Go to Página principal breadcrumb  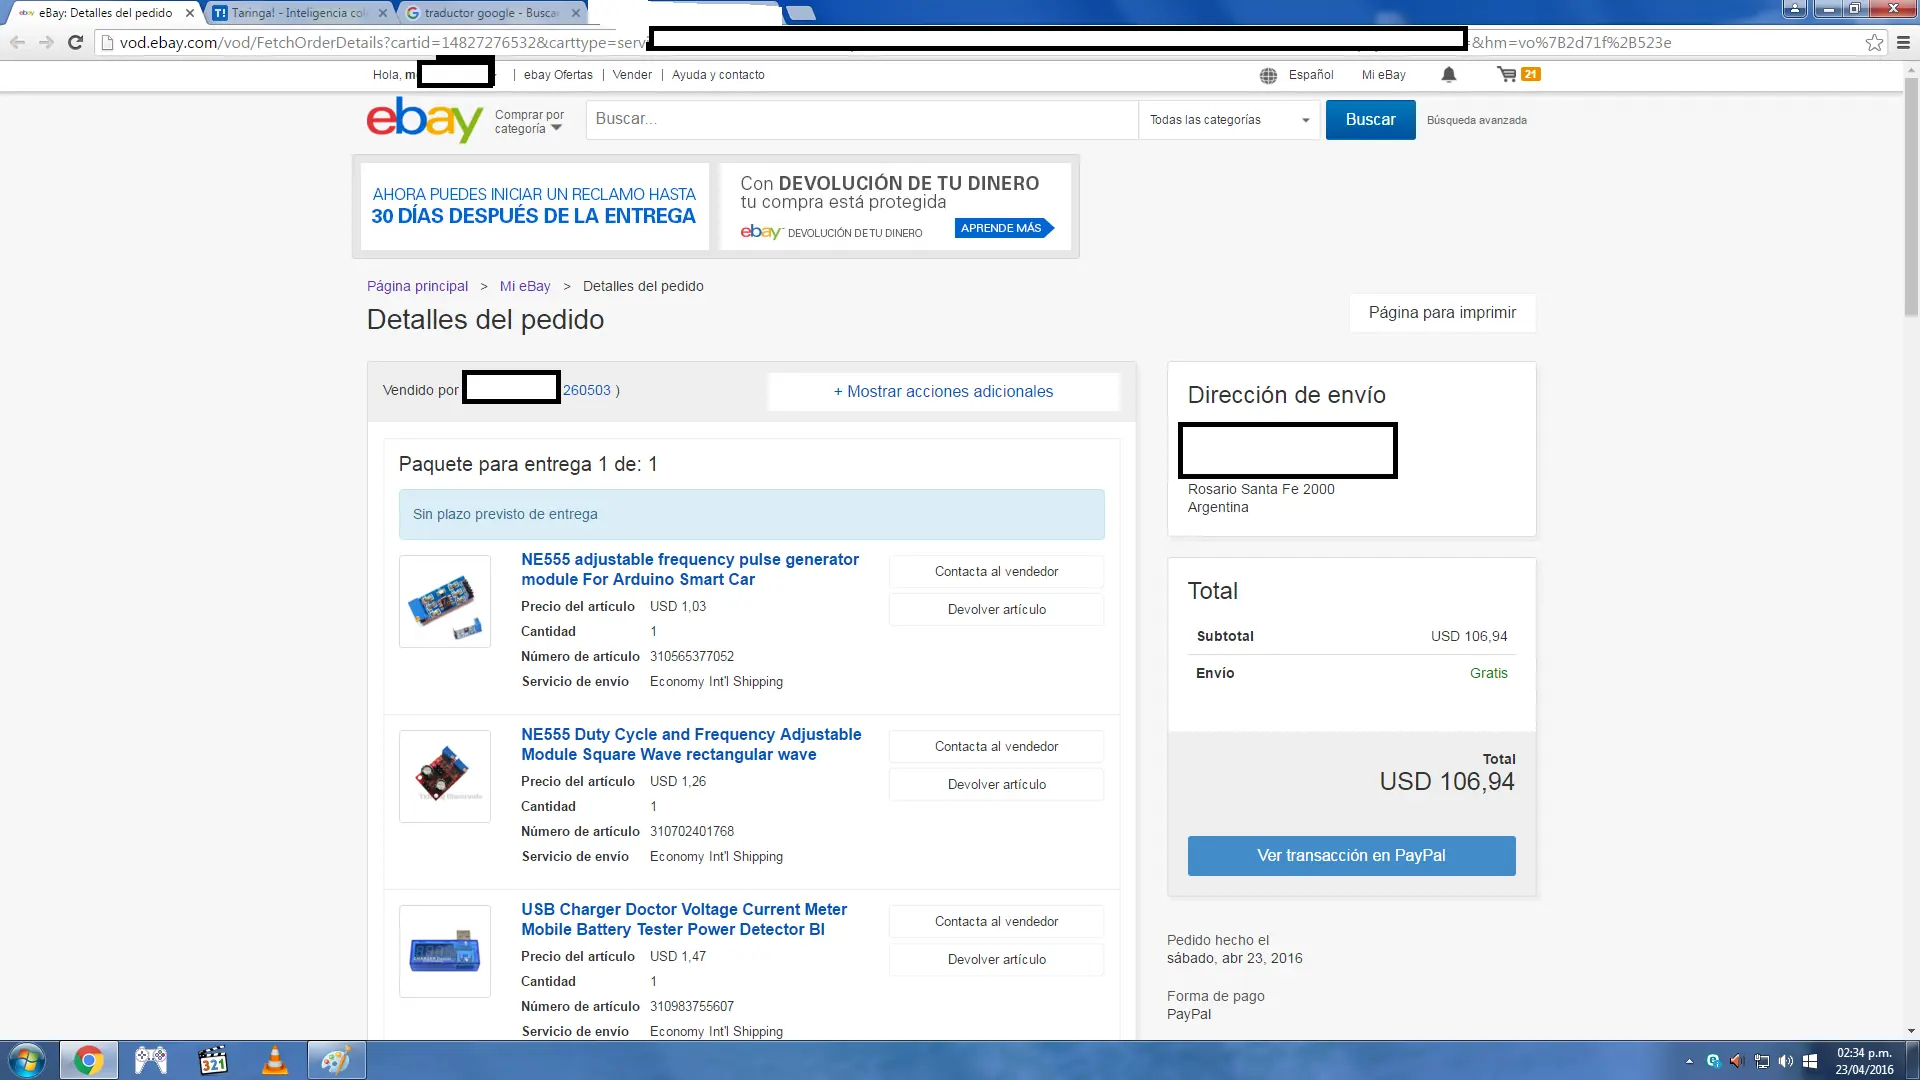[x=417, y=286]
